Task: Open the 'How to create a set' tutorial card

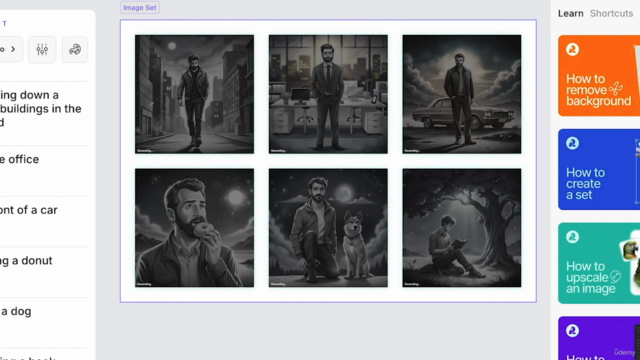Action: (599, 169)
